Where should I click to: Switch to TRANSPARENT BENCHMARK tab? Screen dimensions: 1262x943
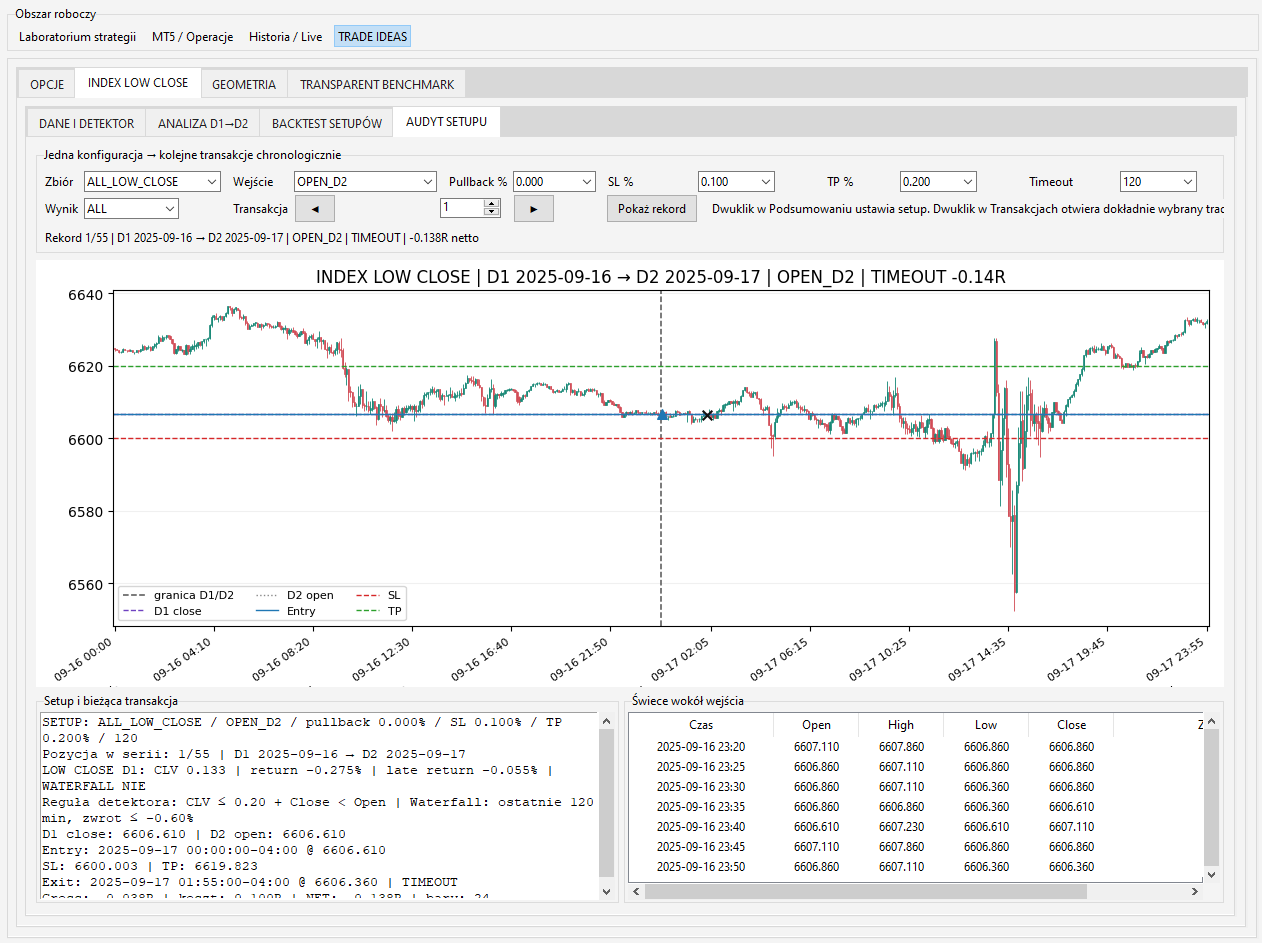pyautogui.click(x=377, y=84)
